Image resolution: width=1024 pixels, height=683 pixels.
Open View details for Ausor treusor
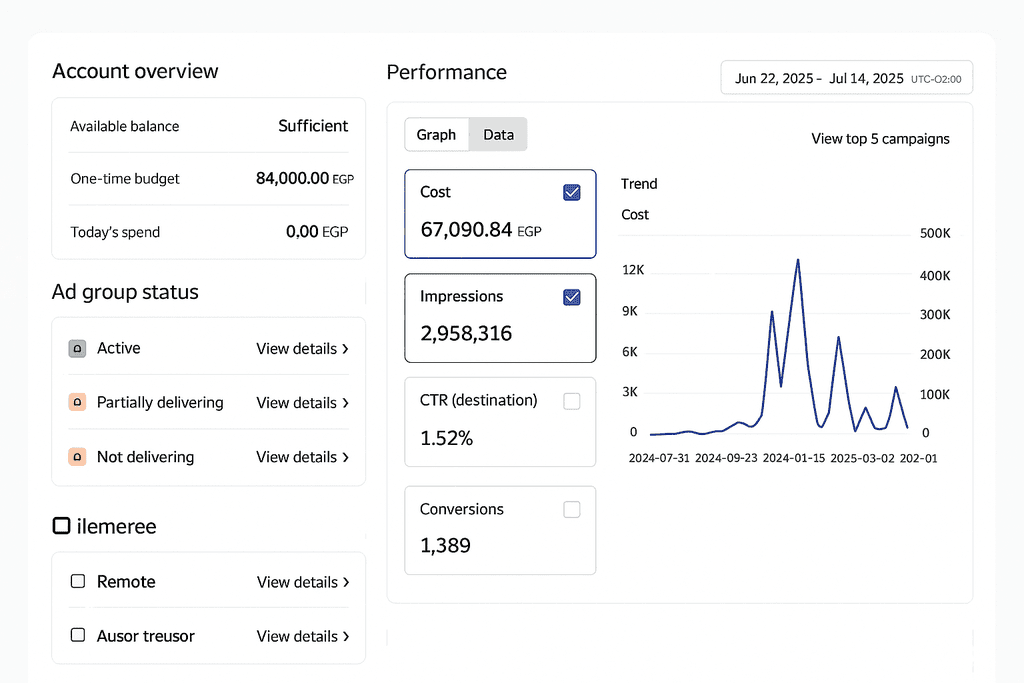[x=302, y=636]
